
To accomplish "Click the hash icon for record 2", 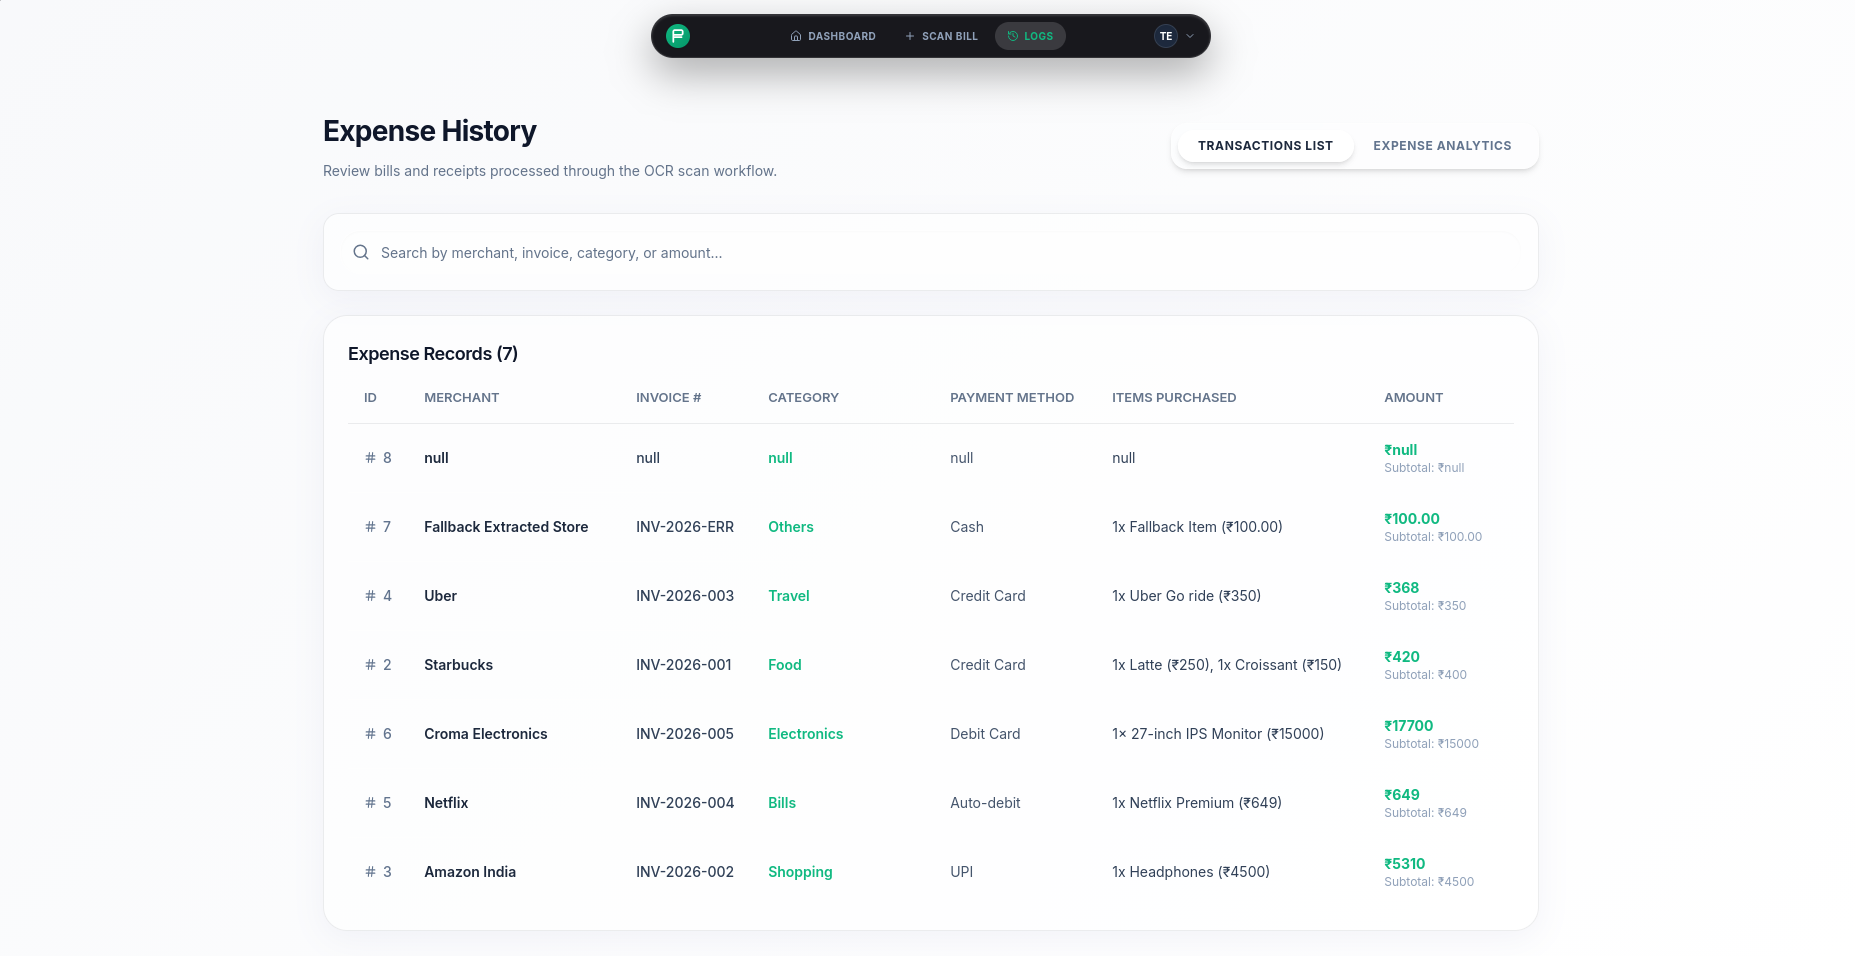I will (370, 665).
